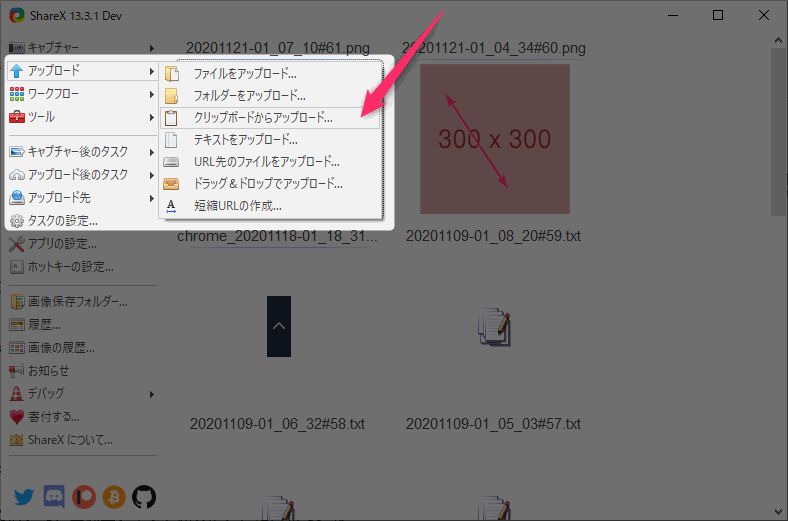The width and height of the screenshot is (788, 521).
Task: Open the GitHub icon
Action: 144,497
